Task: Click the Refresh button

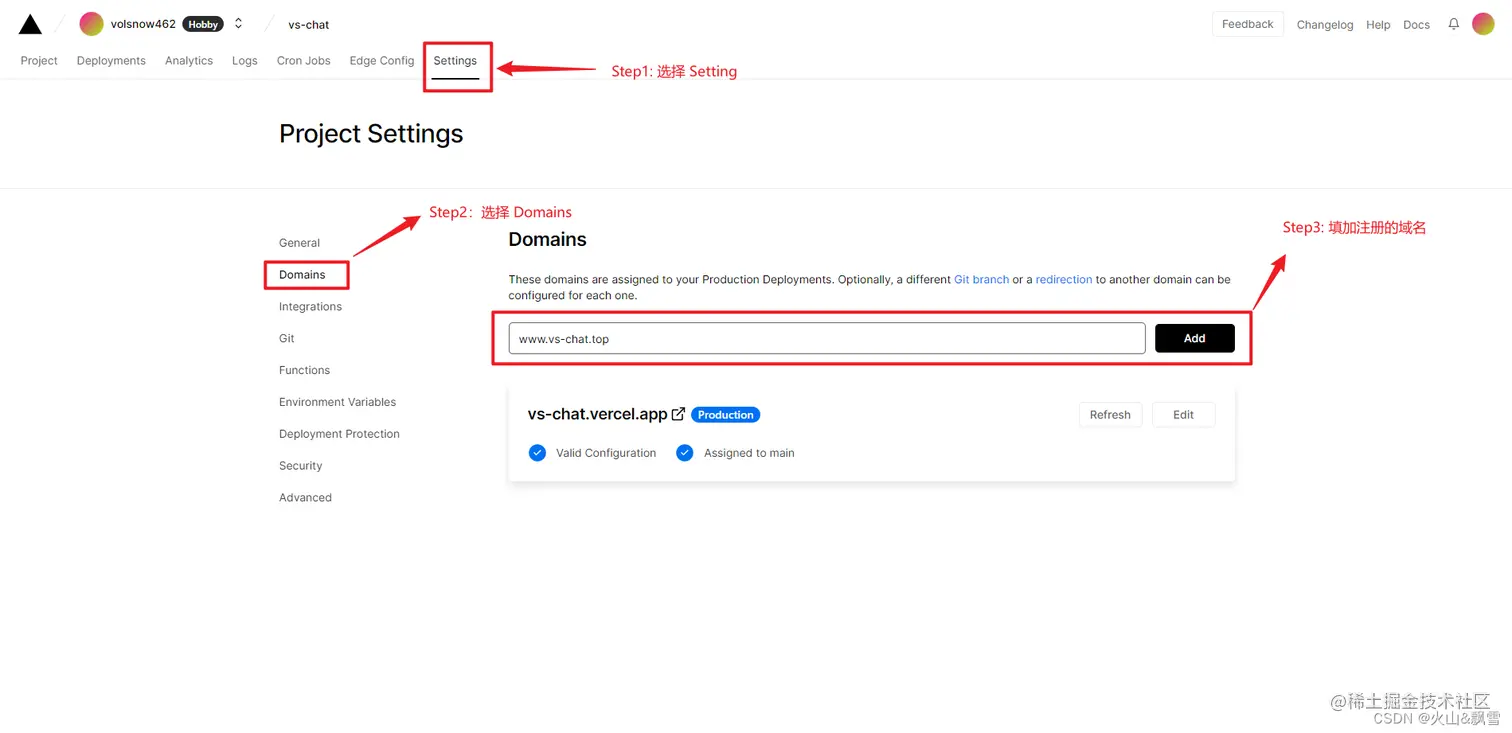Action: (x=1110, y=415)
